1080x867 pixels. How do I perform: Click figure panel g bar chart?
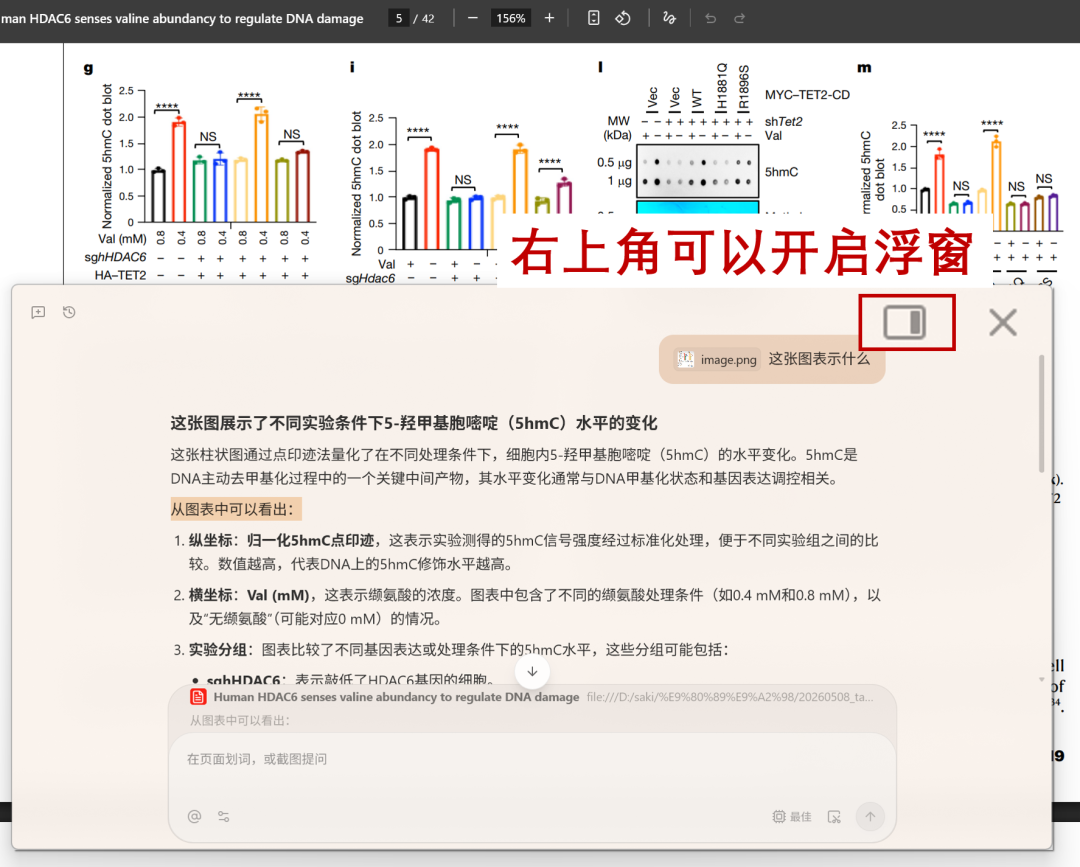[x=207, y=180]
